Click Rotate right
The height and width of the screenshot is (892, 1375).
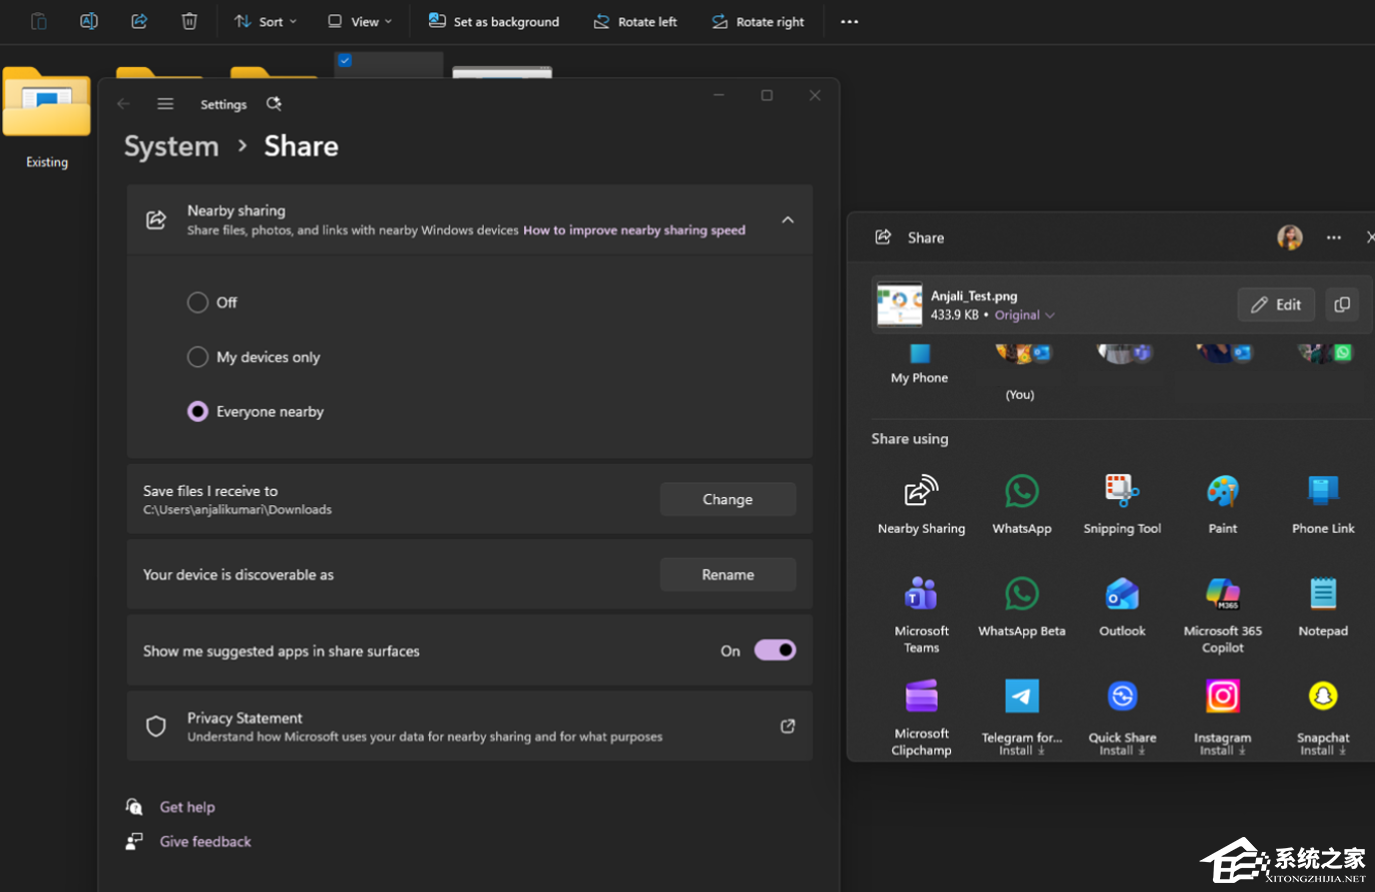tap(758, 21)
